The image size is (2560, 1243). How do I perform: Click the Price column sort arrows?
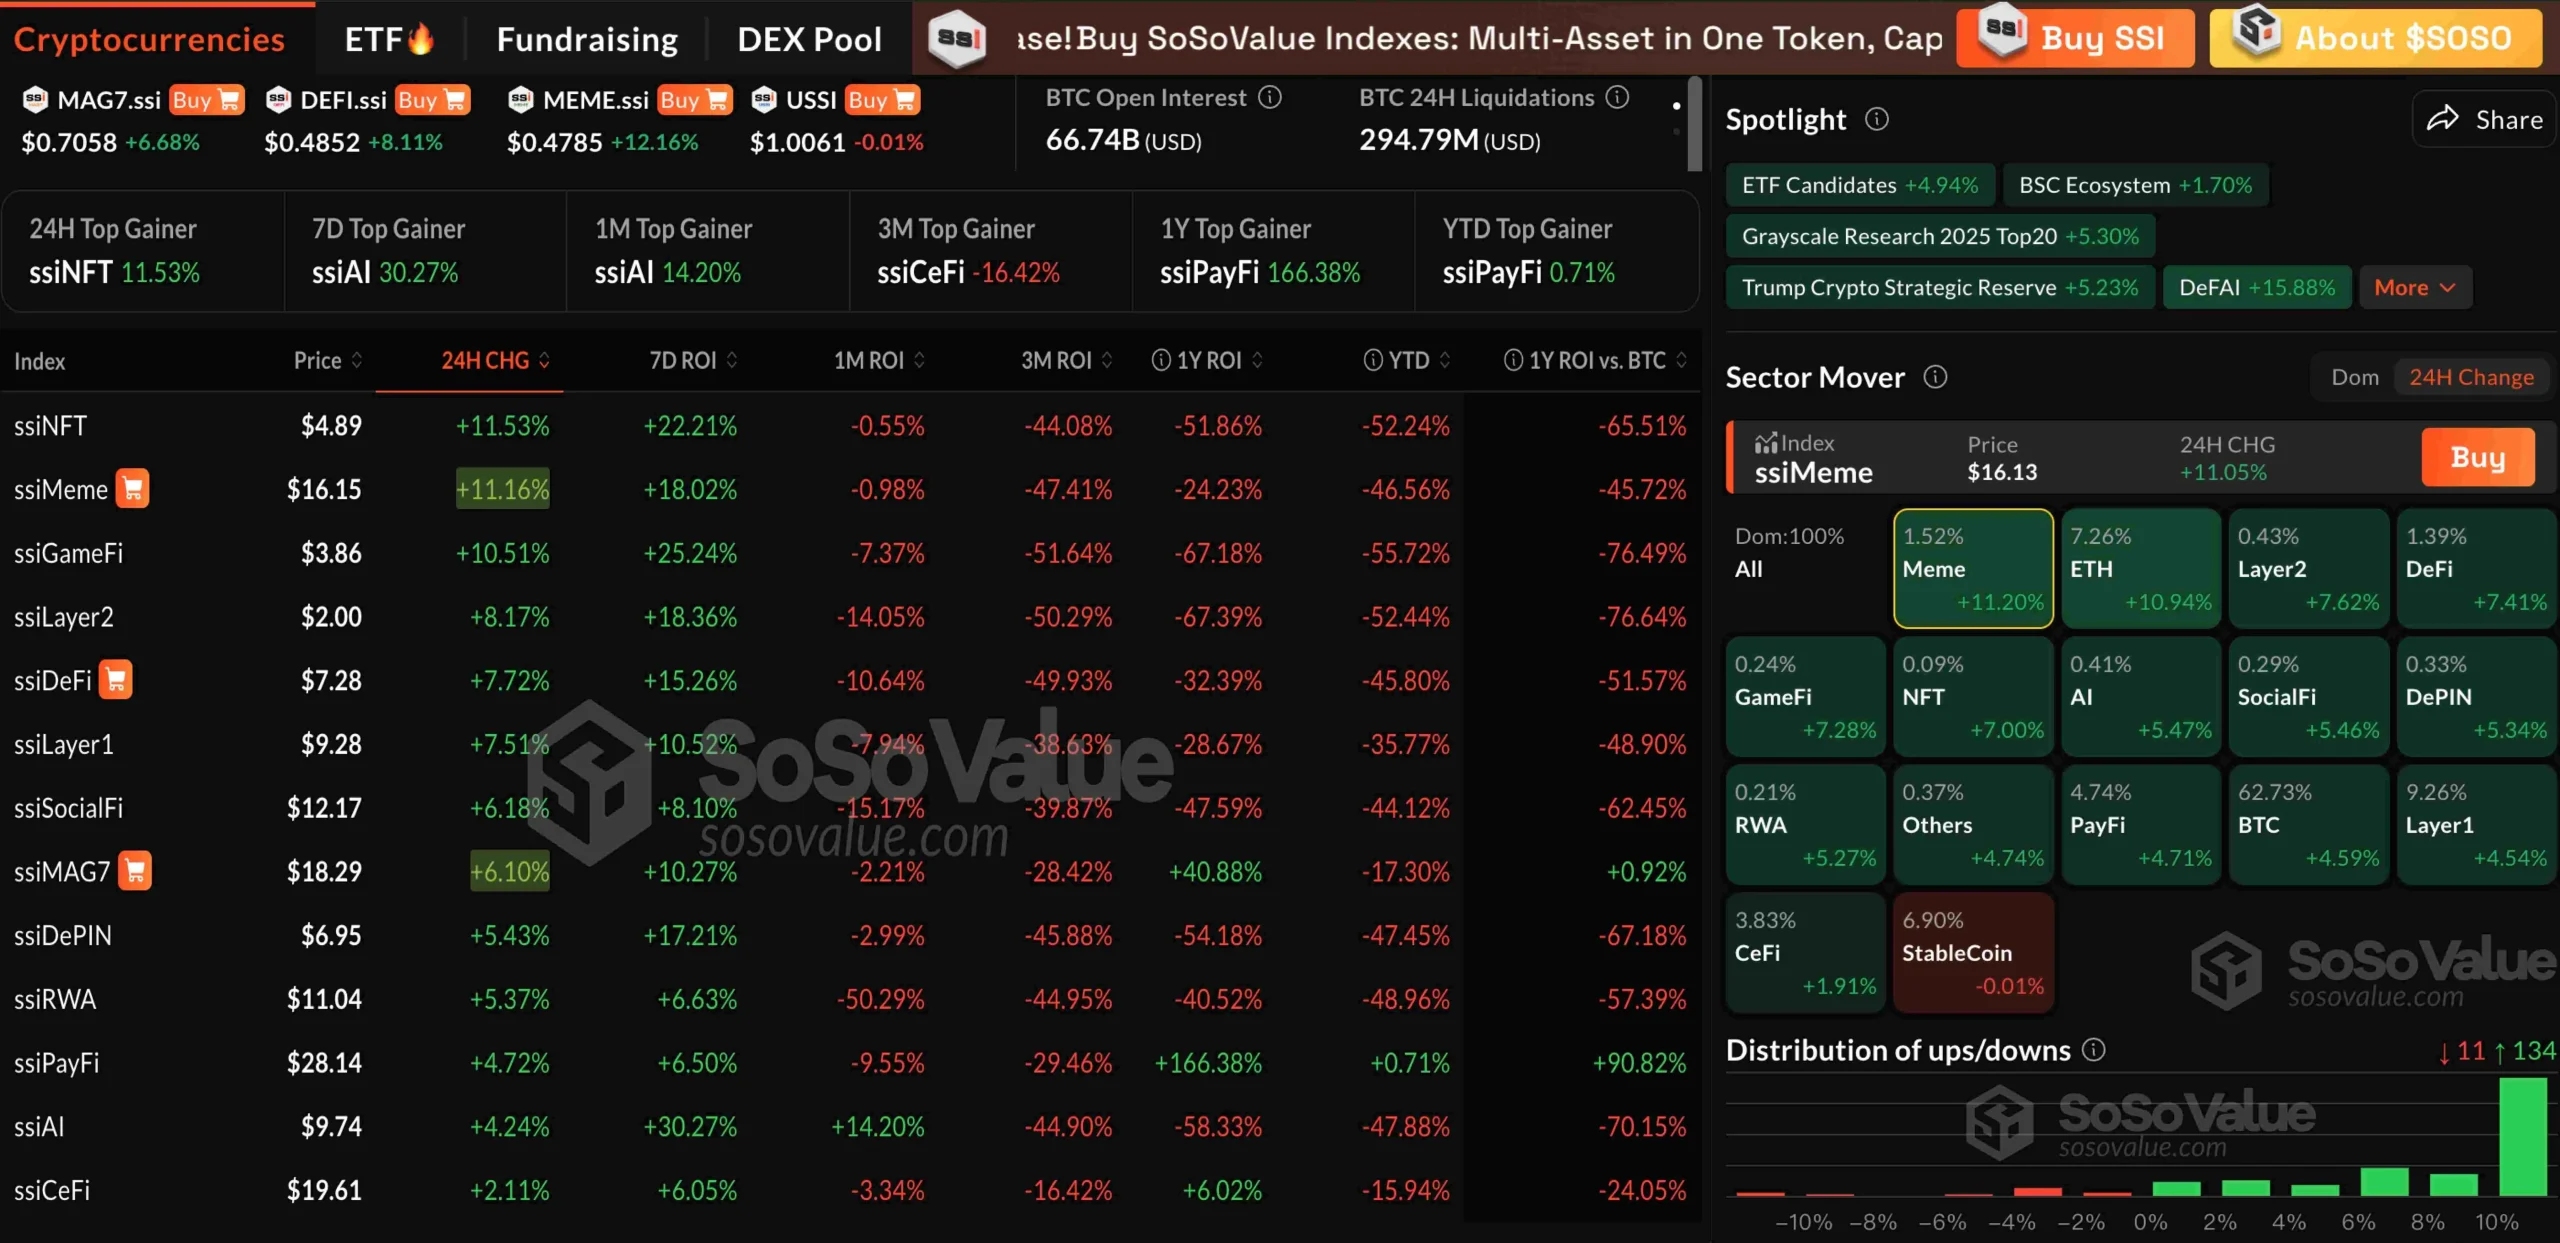pos(358,360)
